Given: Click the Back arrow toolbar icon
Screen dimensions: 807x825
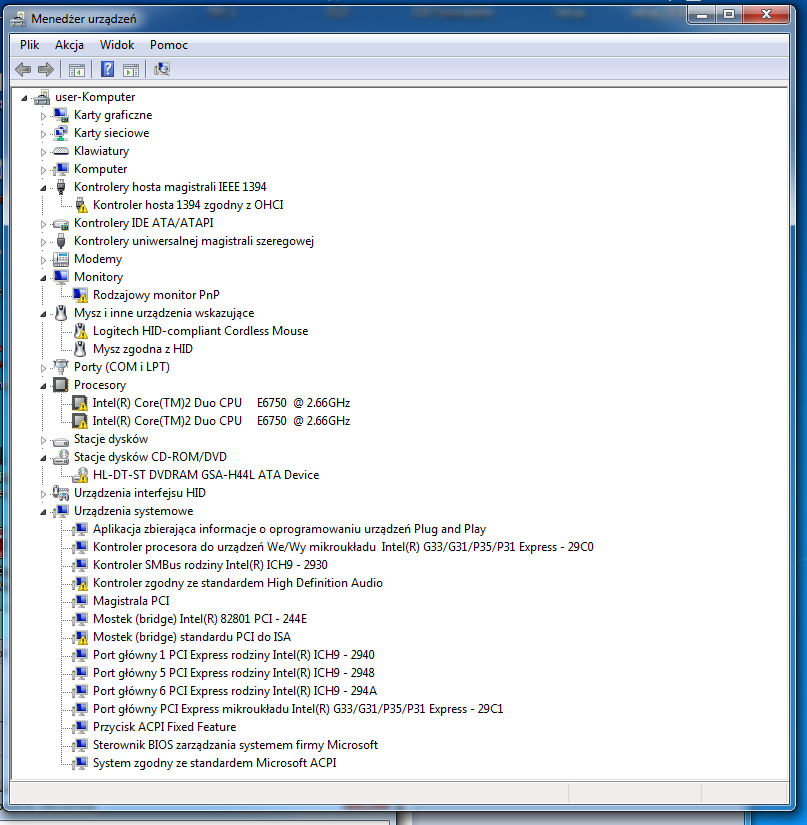Looking at the screenshot, I should [23, 69].
